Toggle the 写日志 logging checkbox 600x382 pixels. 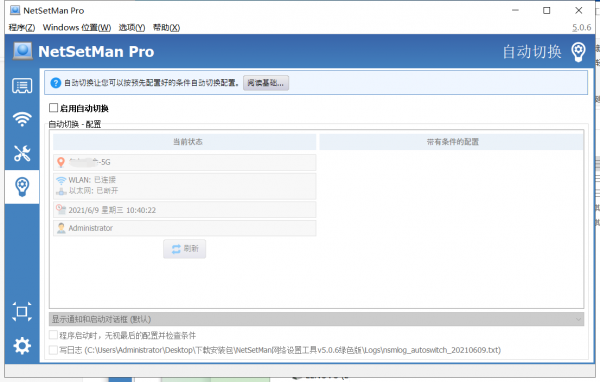point(54,350)
